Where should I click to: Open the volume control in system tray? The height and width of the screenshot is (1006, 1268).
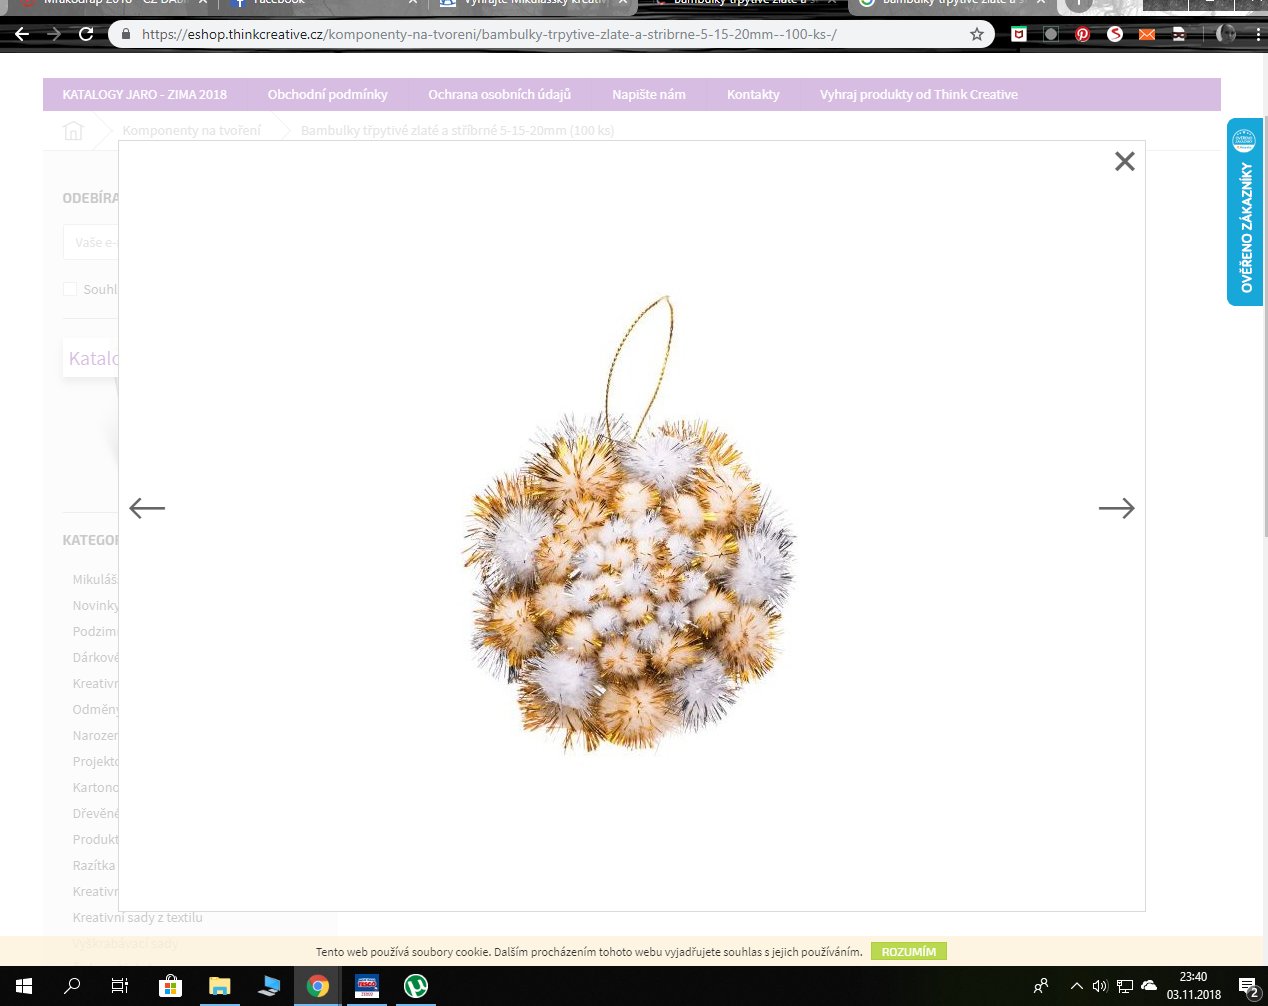click(x=1100, y=986)
